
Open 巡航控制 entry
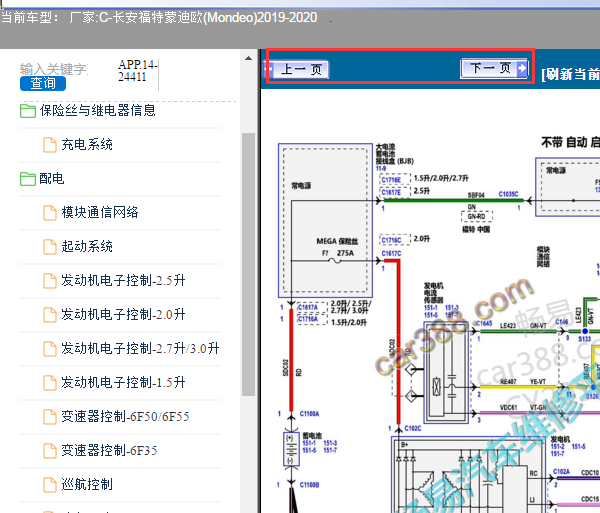coord(87,485)
